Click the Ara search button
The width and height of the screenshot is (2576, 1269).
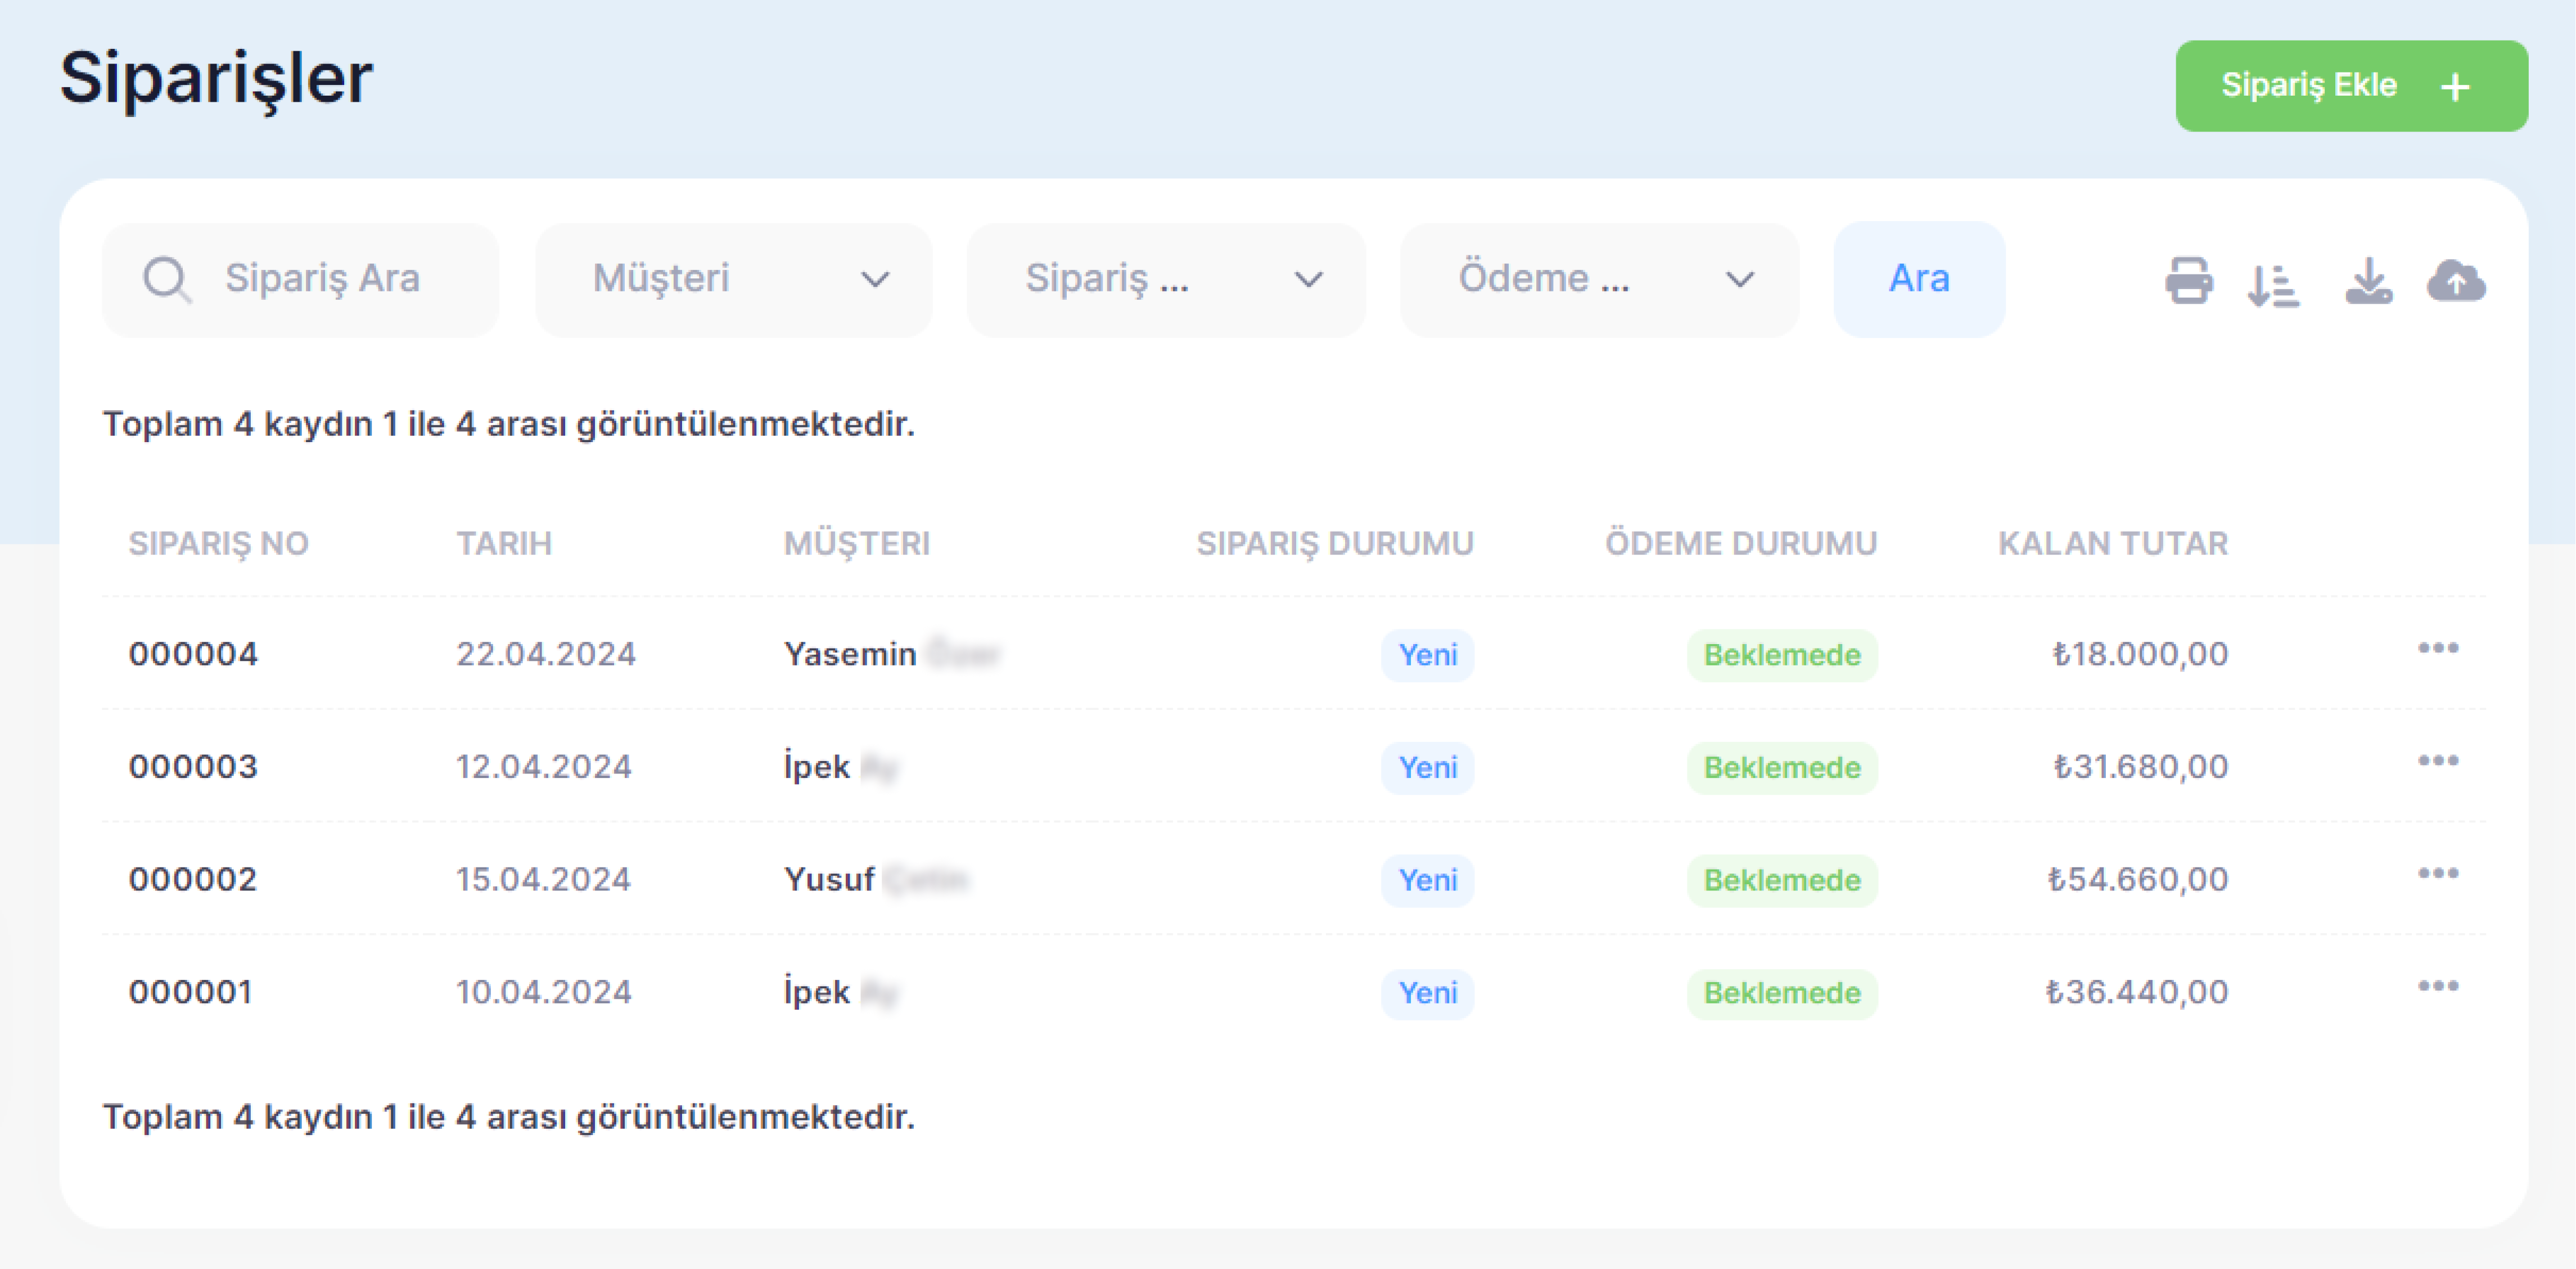(x=1918, y=279)
